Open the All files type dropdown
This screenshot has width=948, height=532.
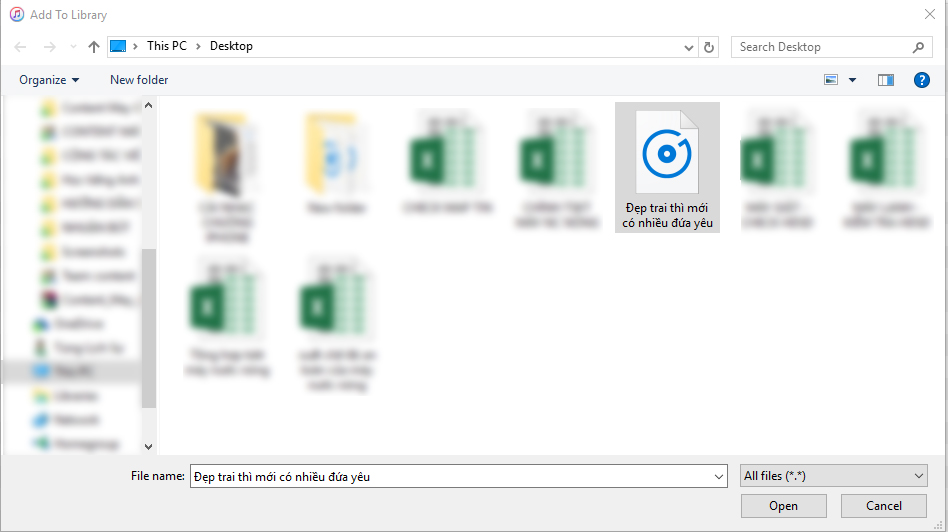(x=834, y=476)
